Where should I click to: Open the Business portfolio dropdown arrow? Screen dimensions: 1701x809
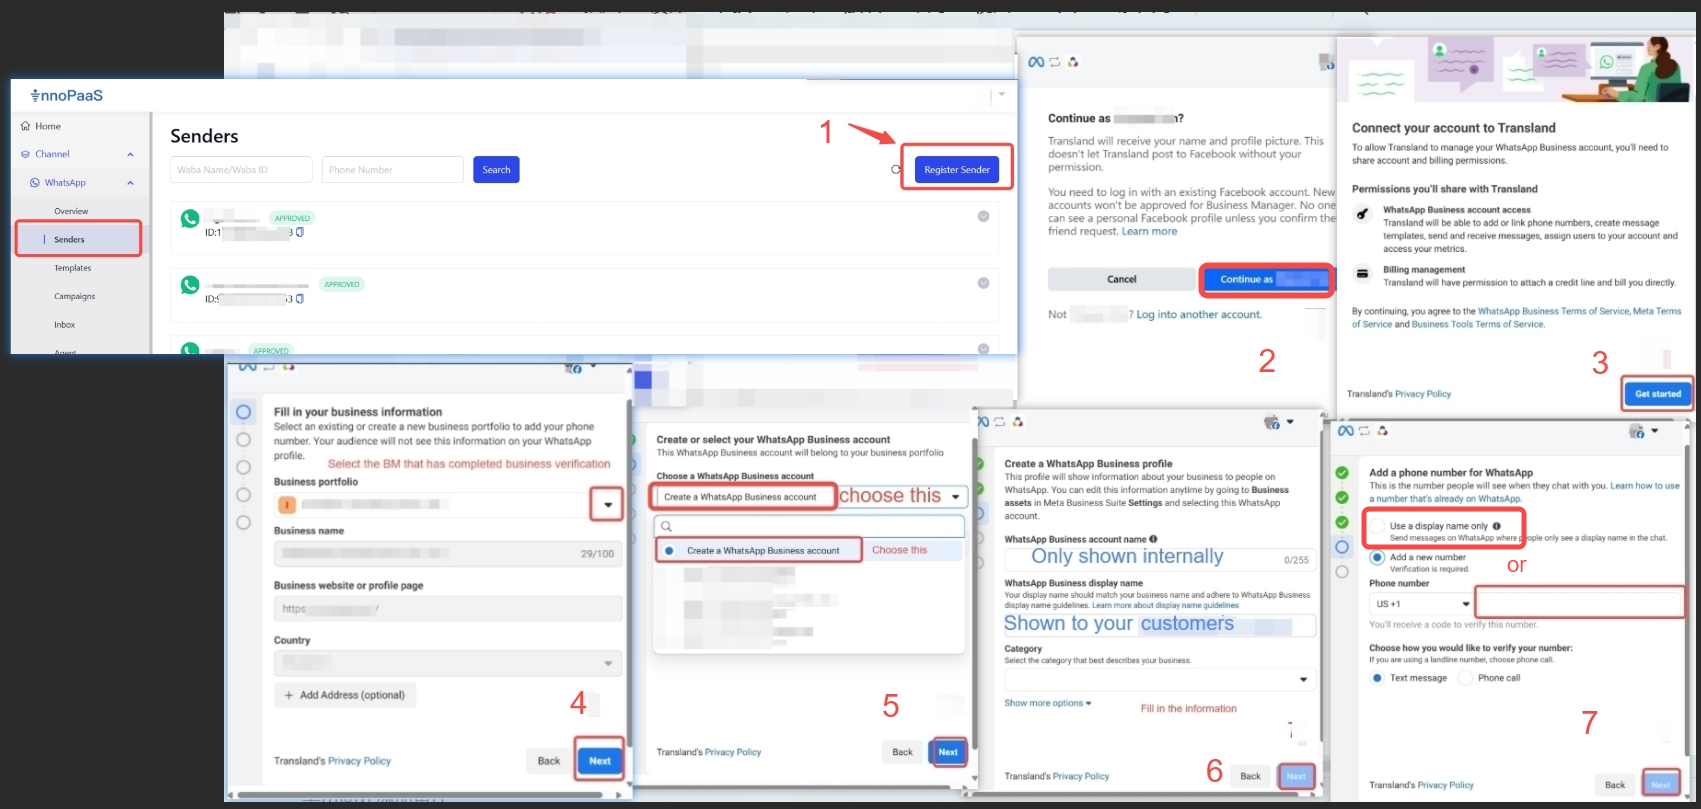[607, 505]
